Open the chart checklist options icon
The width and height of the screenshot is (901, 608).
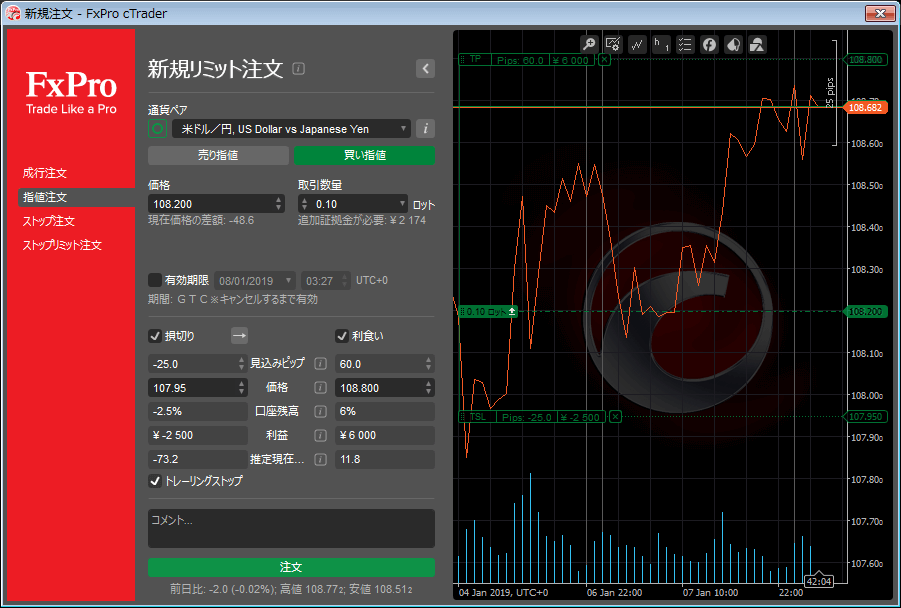pyautogui.click(x=685, y=44)
